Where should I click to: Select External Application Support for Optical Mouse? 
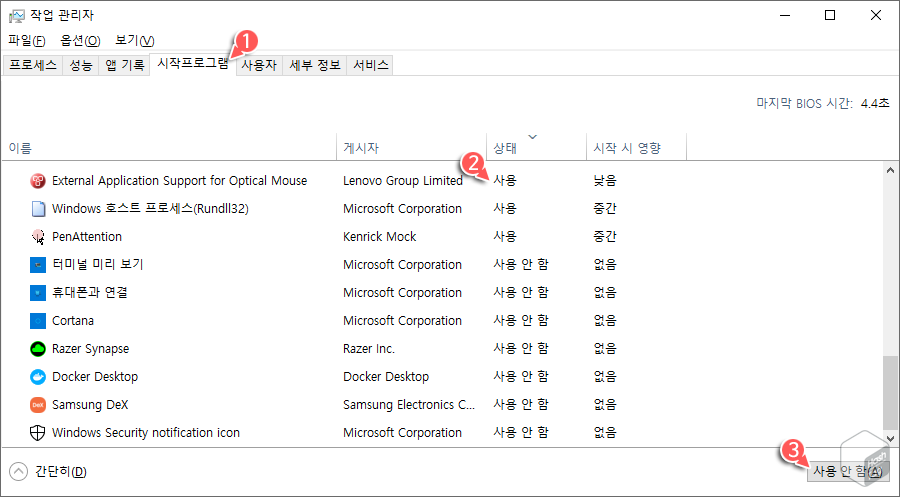pyautogui.click(x=179, y=181)
